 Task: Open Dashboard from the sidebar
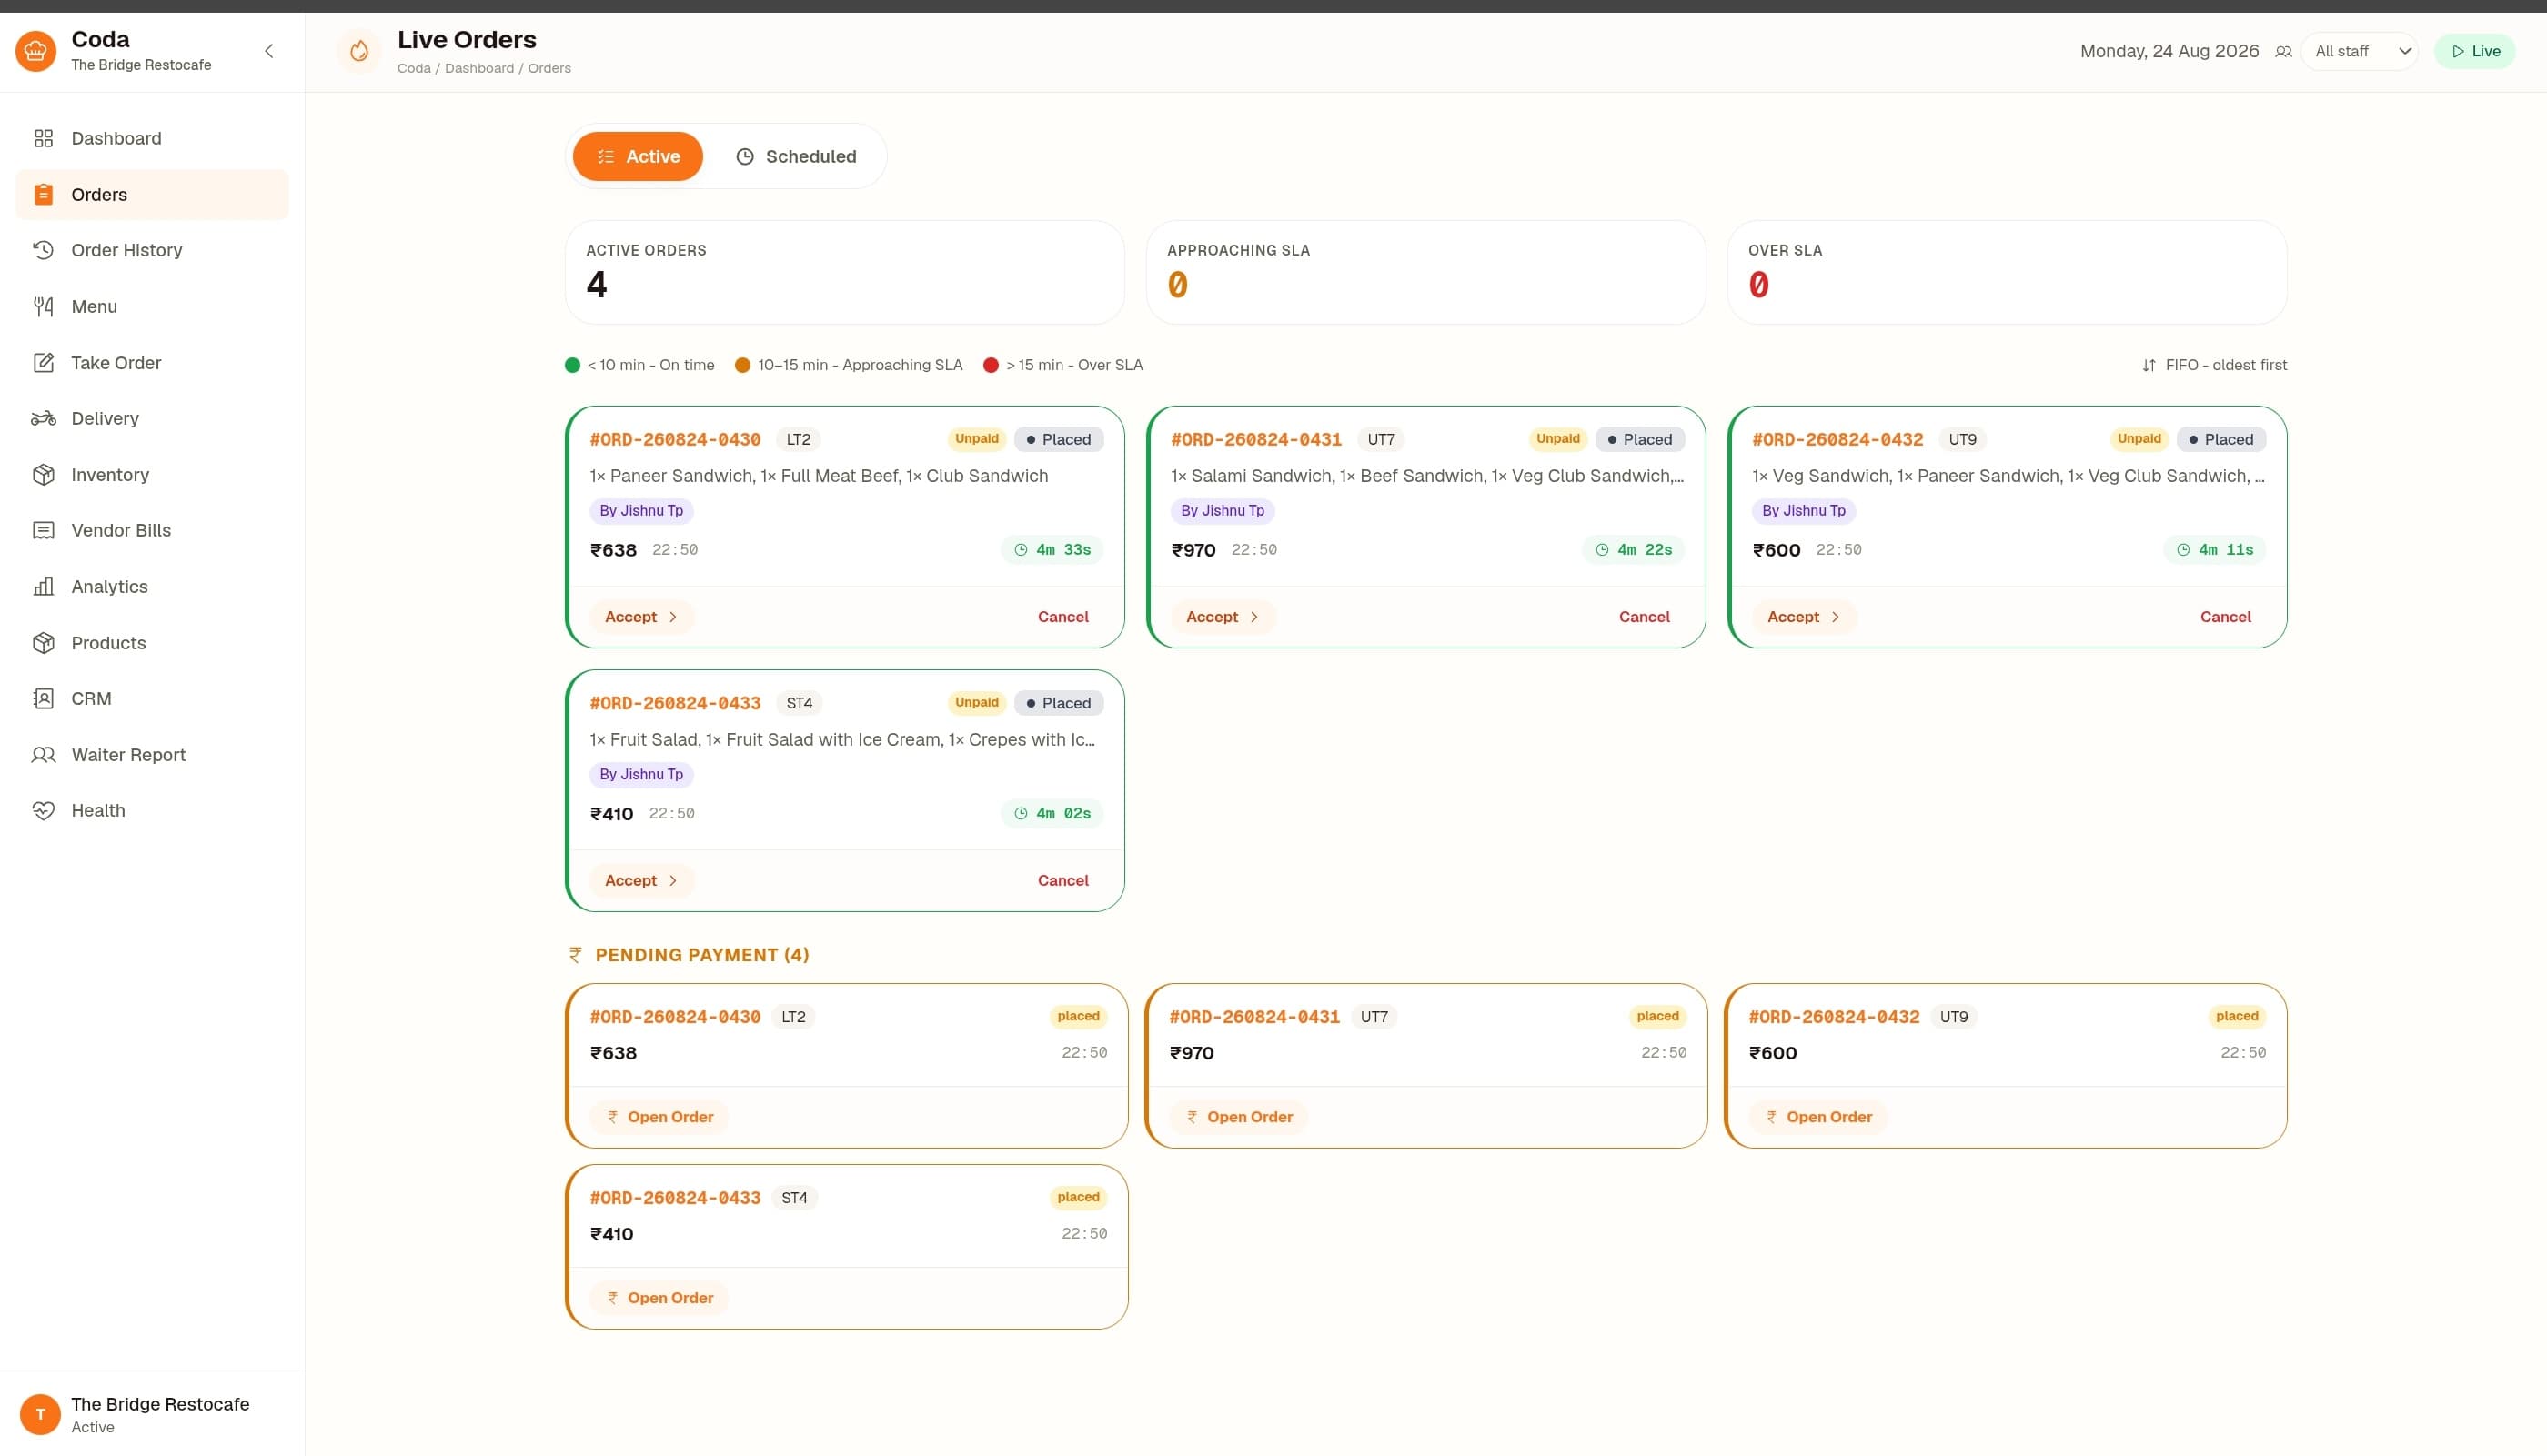click(x=152, y=138)
